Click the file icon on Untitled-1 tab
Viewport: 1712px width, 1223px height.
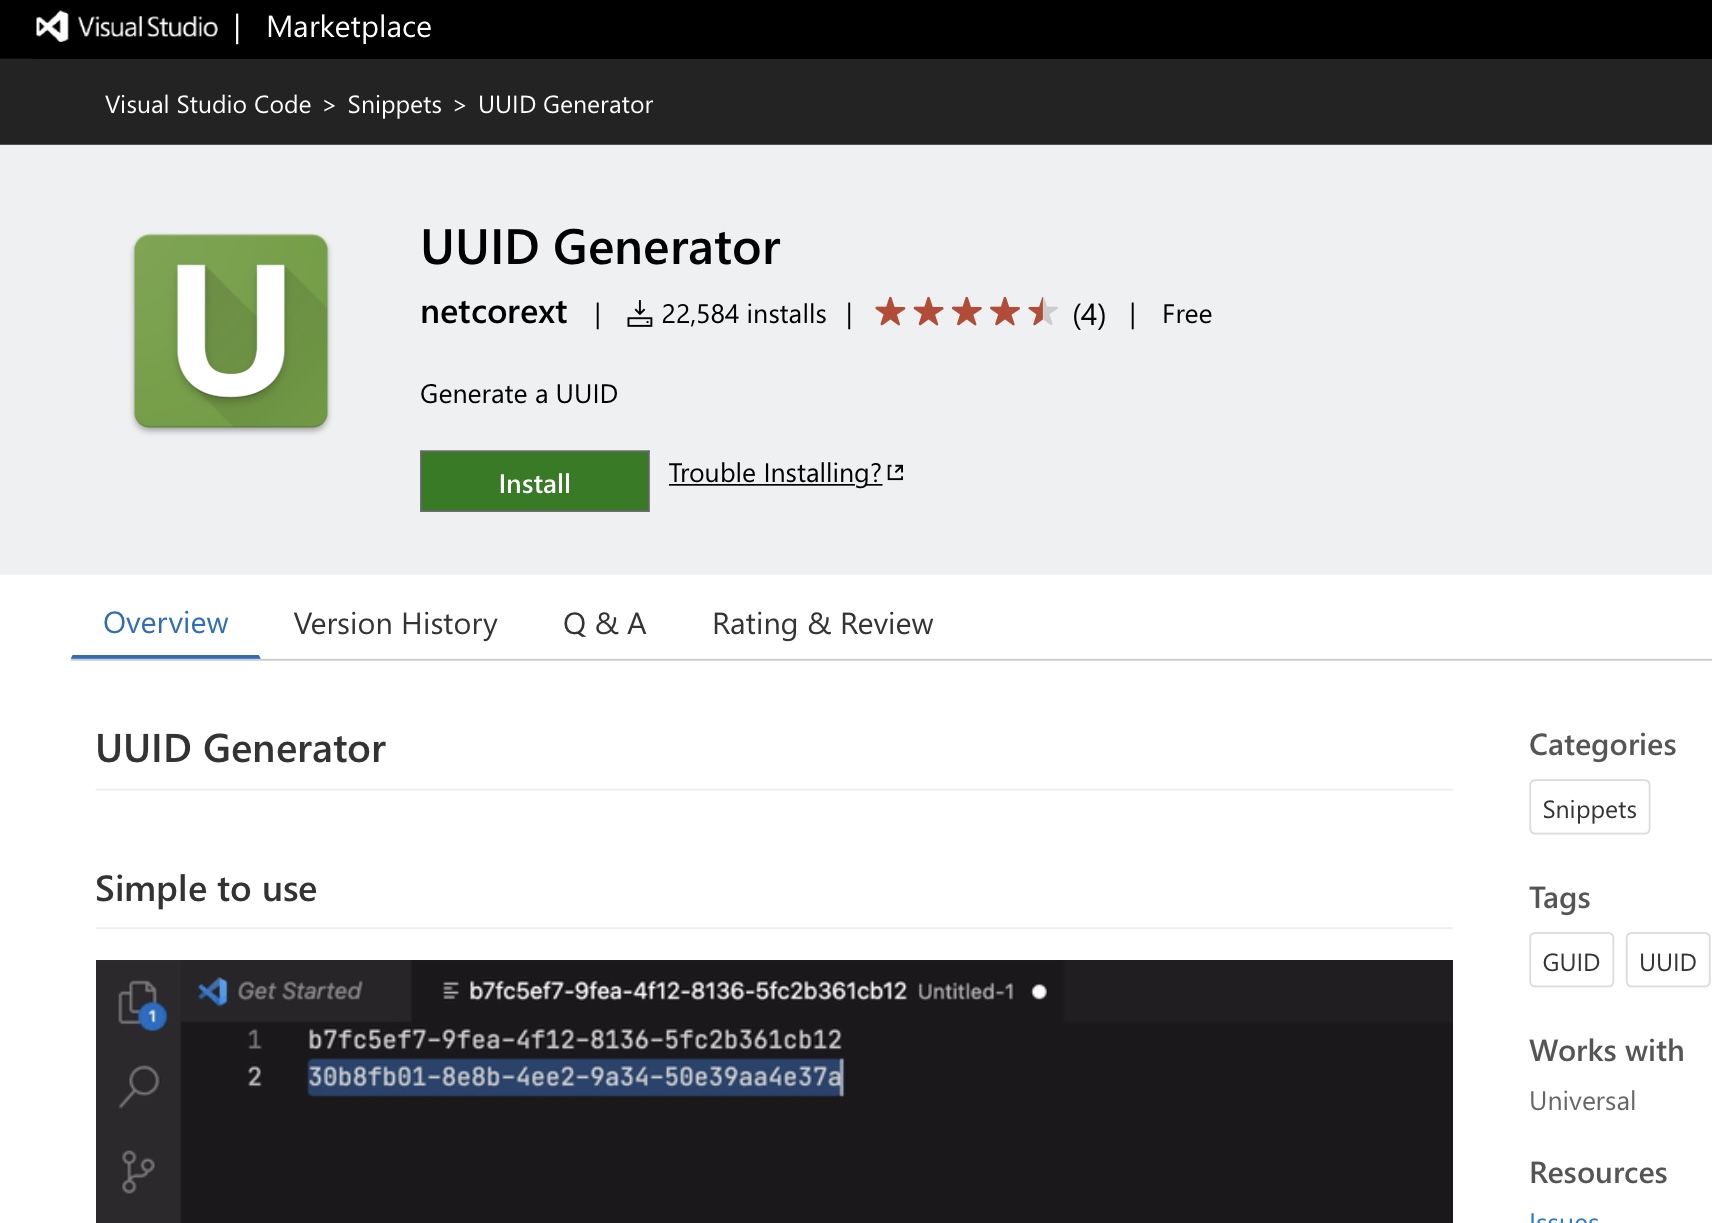pyautogui.click(x=451, y=991)
